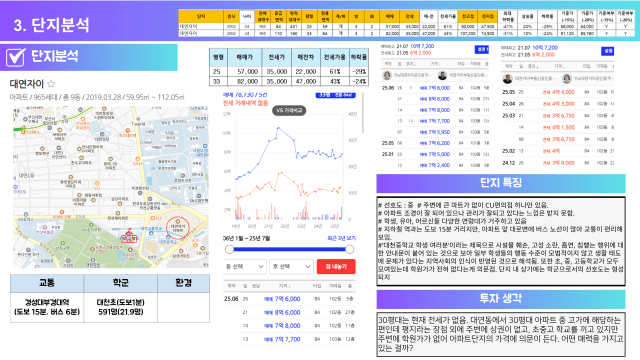Click the red circled 대연자이 marker on map
The width and height of the screenshot is (640, 360).
point(178,228)
